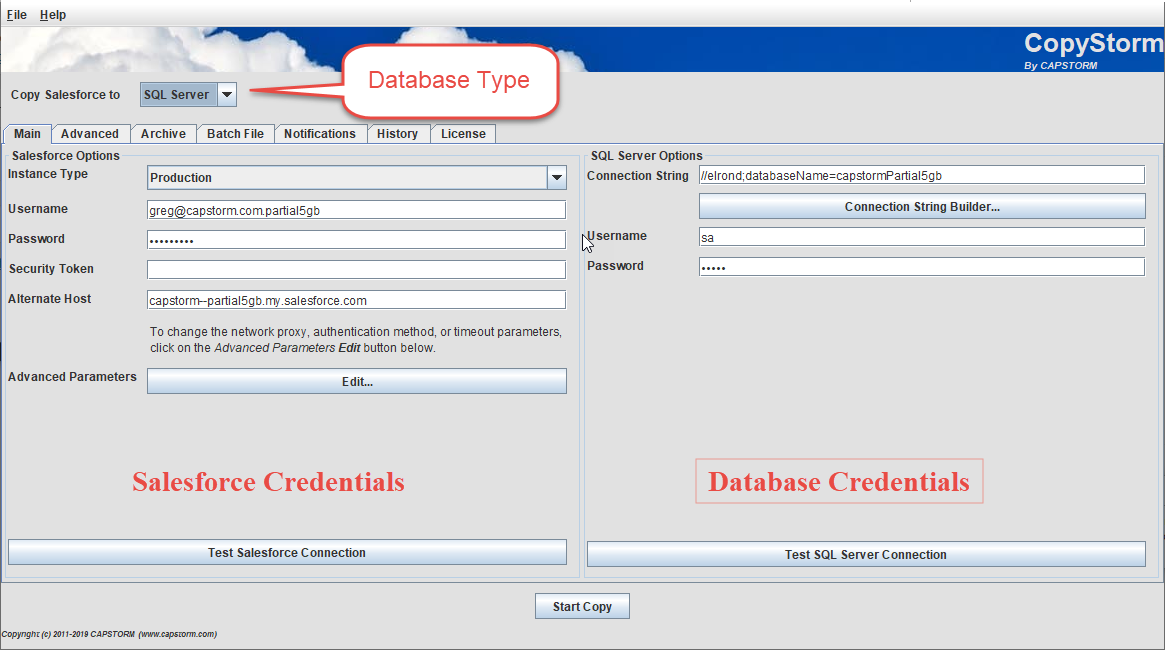Click Test Salesforce Connection button
The image size is (1165, 650).
click(287, 552)
